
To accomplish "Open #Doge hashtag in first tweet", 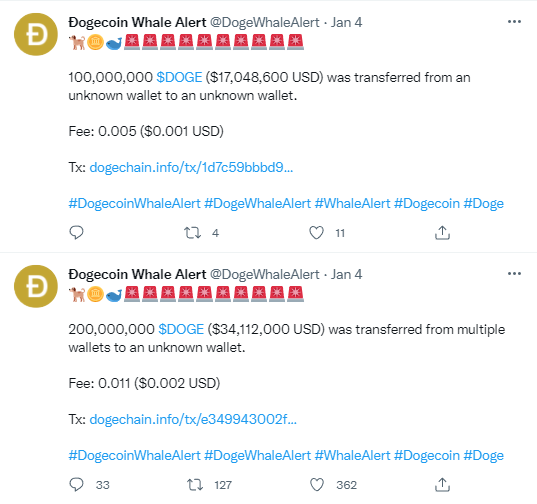I will 484,203.
